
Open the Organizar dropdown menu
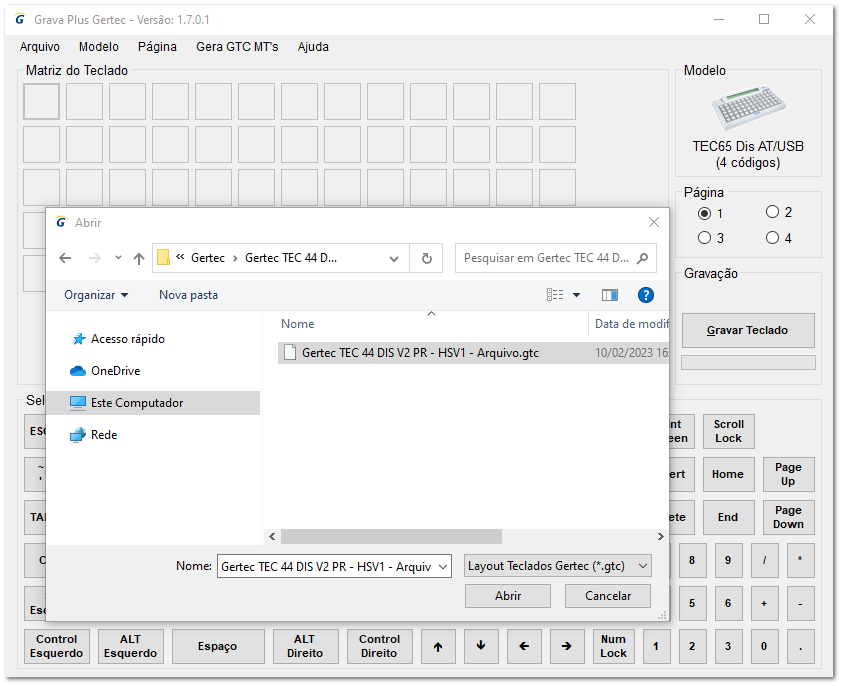coord(97,294)
